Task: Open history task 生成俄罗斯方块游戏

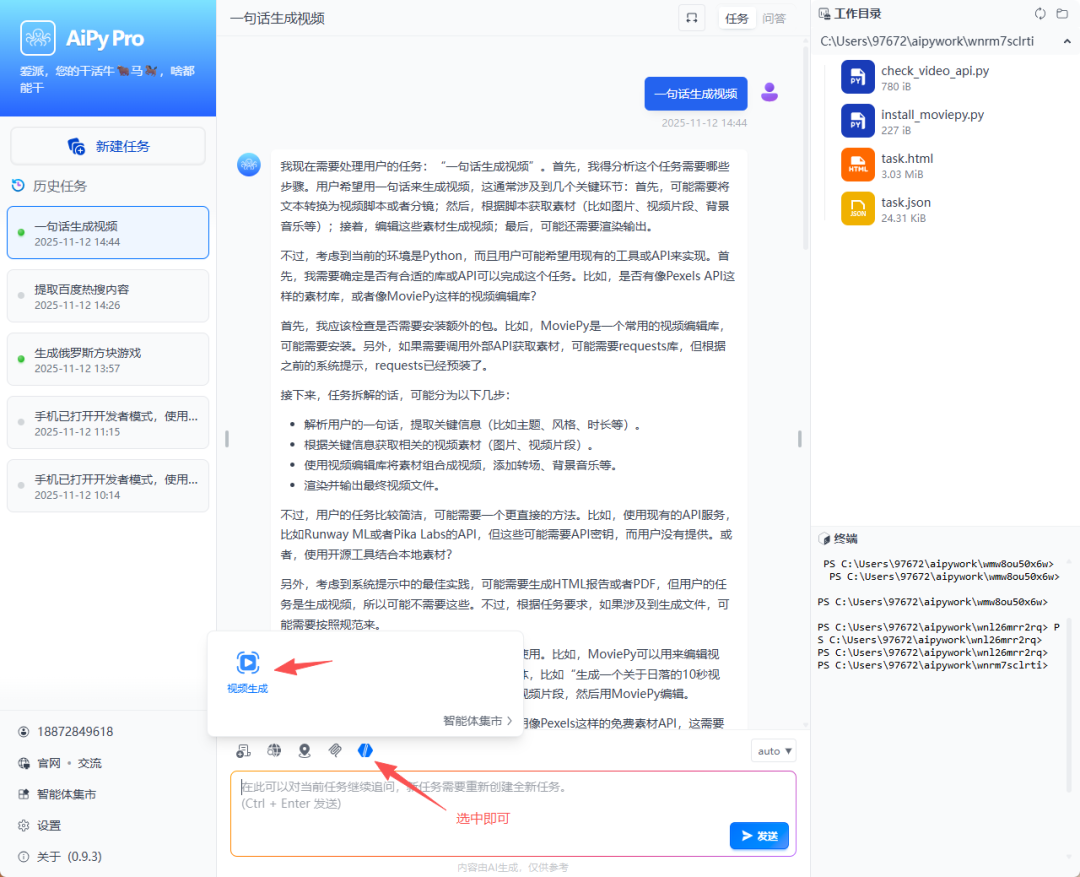Action: (108, 360)
